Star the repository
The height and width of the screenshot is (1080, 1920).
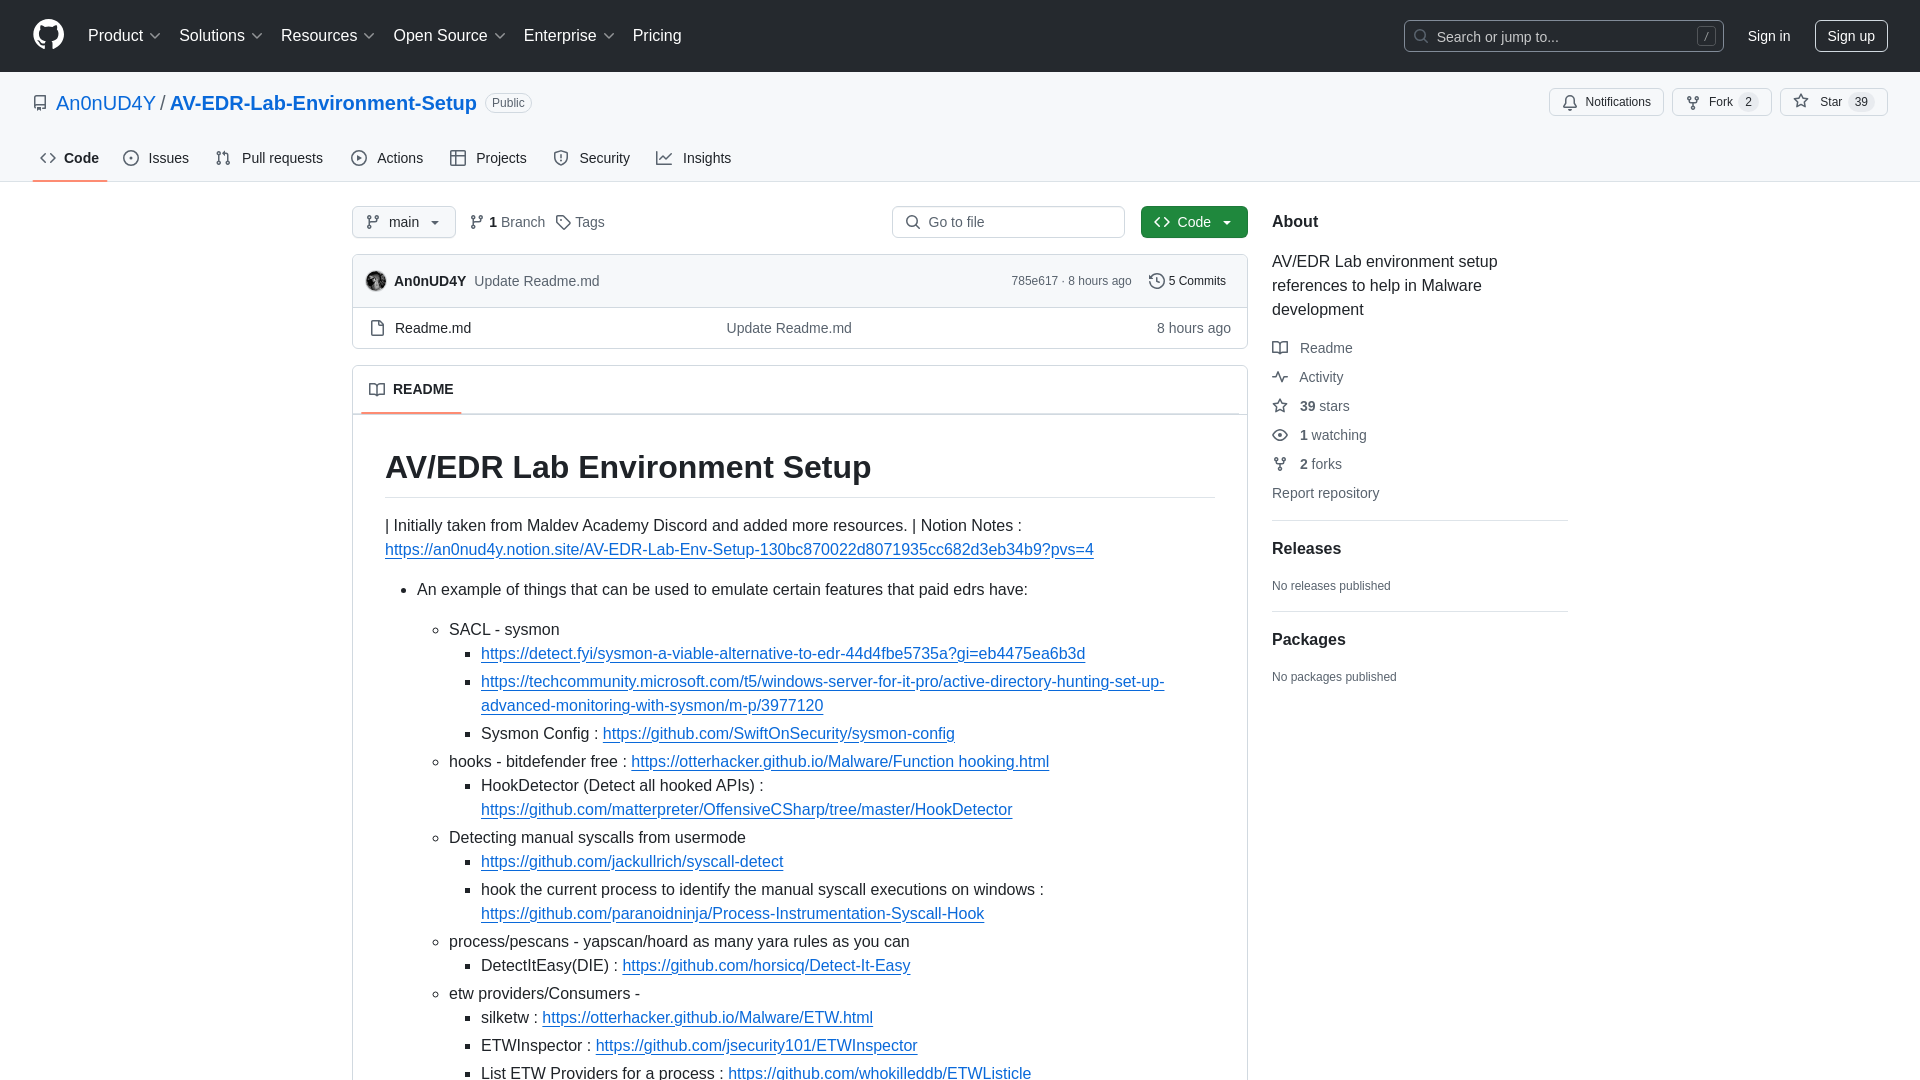(x=1833, y=102)
